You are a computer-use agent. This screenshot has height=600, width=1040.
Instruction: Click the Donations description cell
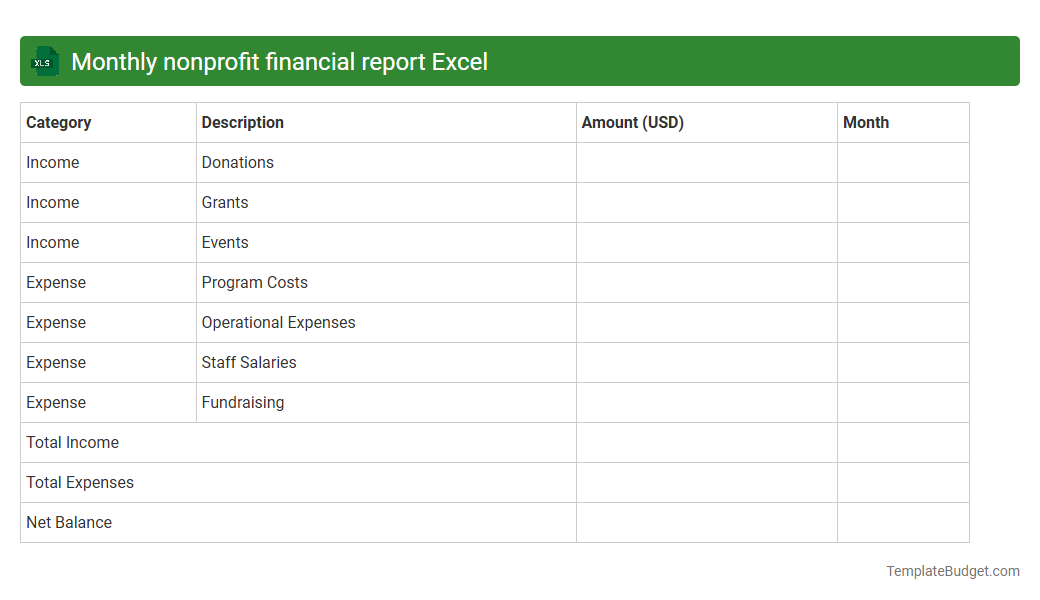tap(237, 162)
